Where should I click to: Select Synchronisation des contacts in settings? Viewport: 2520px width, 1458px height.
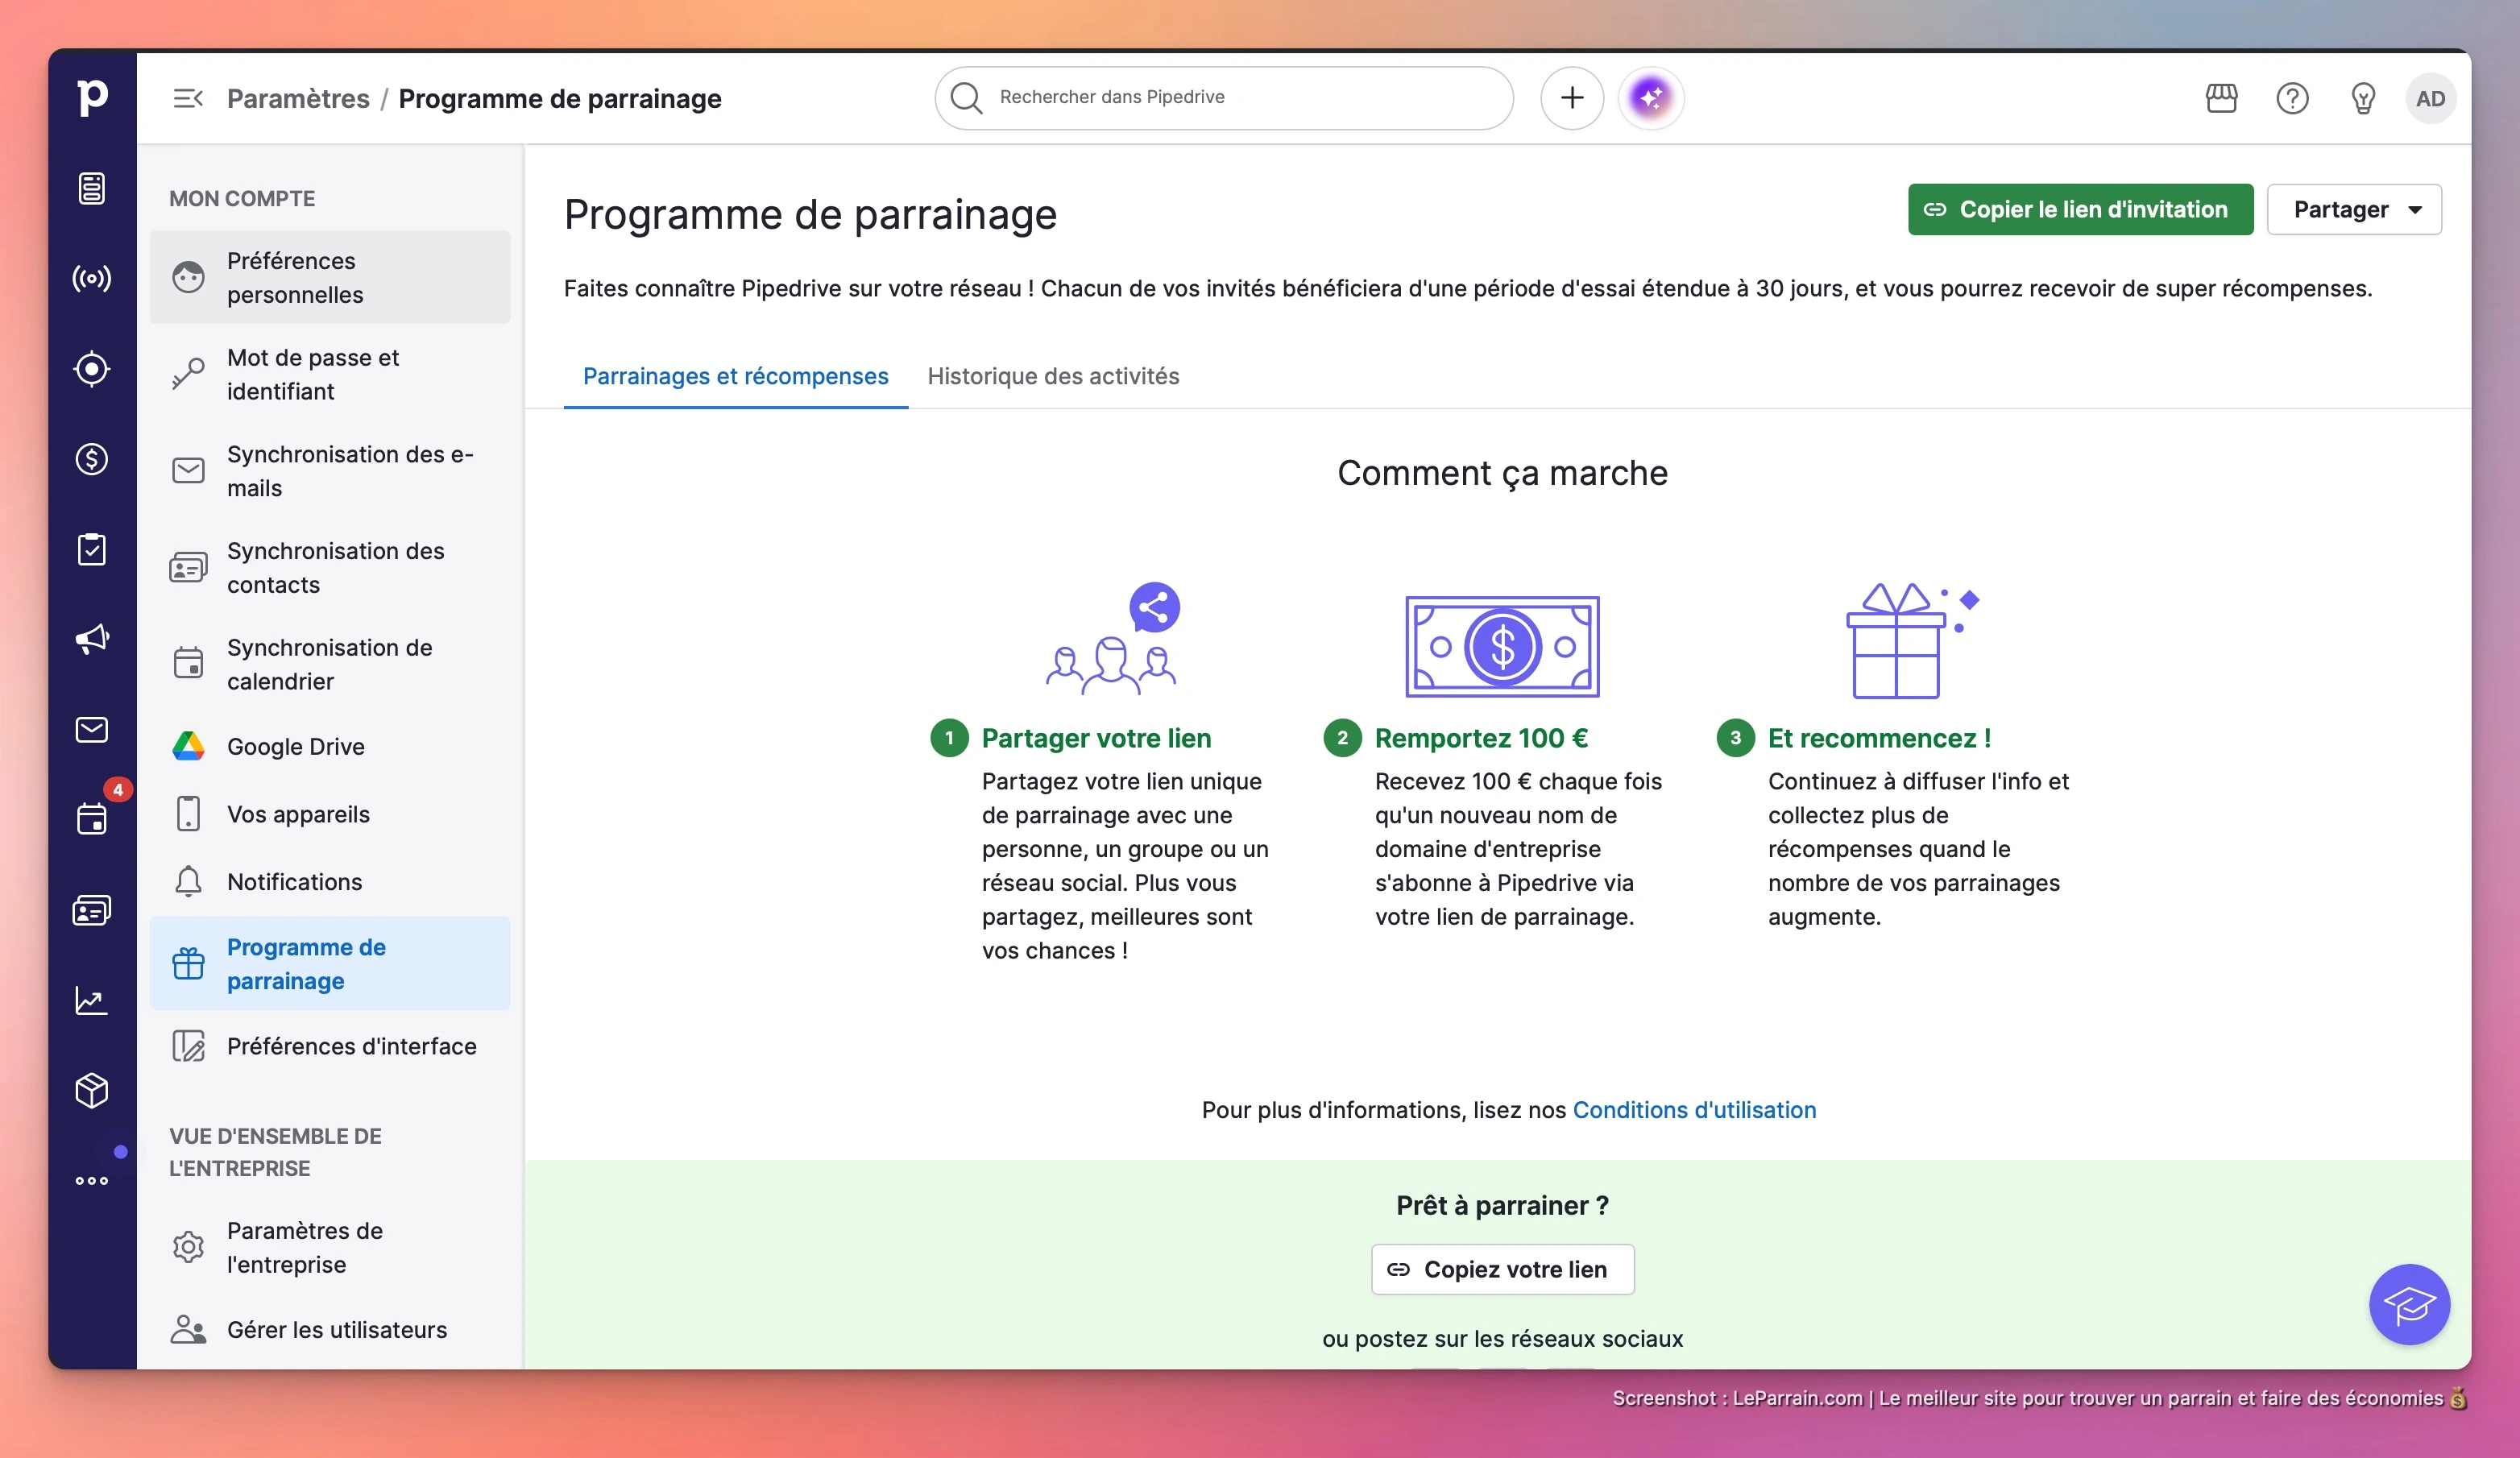pyautogui.click(x=335, y=567)
